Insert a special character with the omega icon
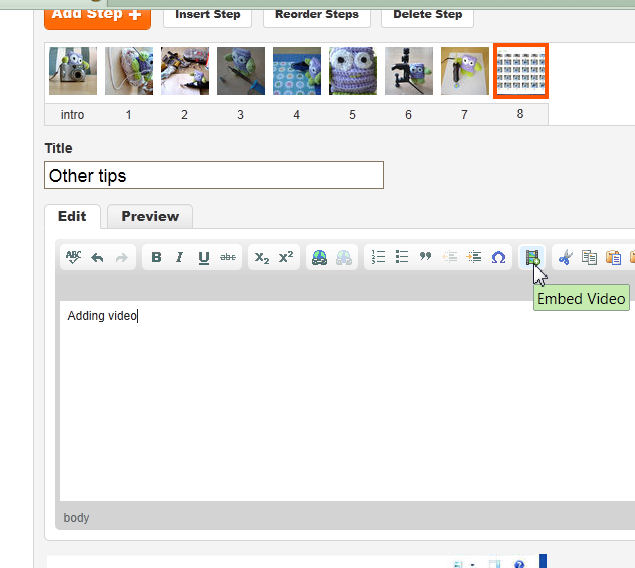 [498, 257]
